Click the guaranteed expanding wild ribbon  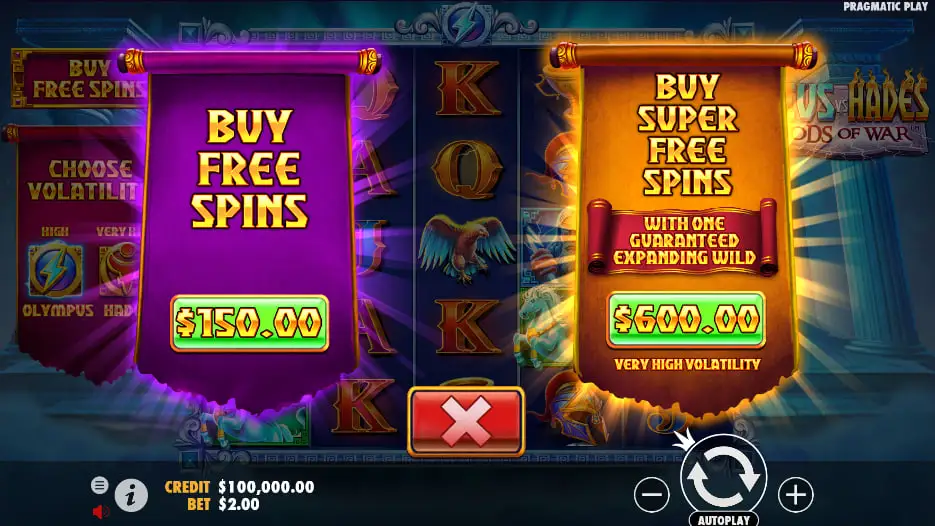click(683, 240)
